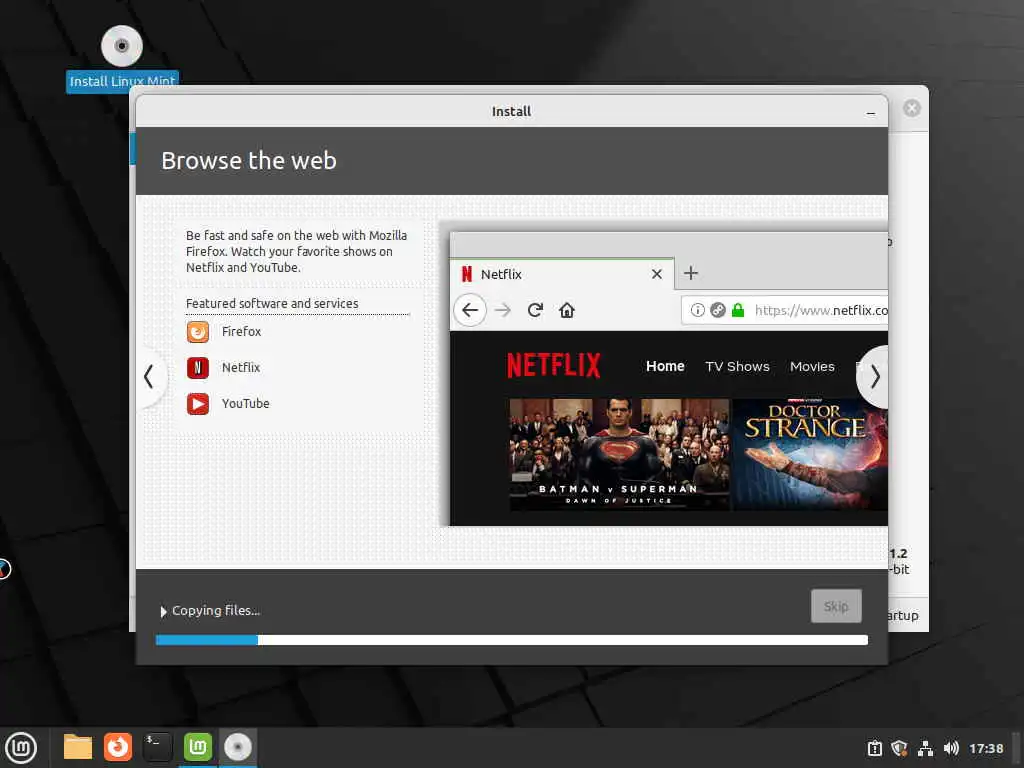Click the YouTube icon in featured software
Viewport: 1024px width, 768px height.
coord(198,404)
